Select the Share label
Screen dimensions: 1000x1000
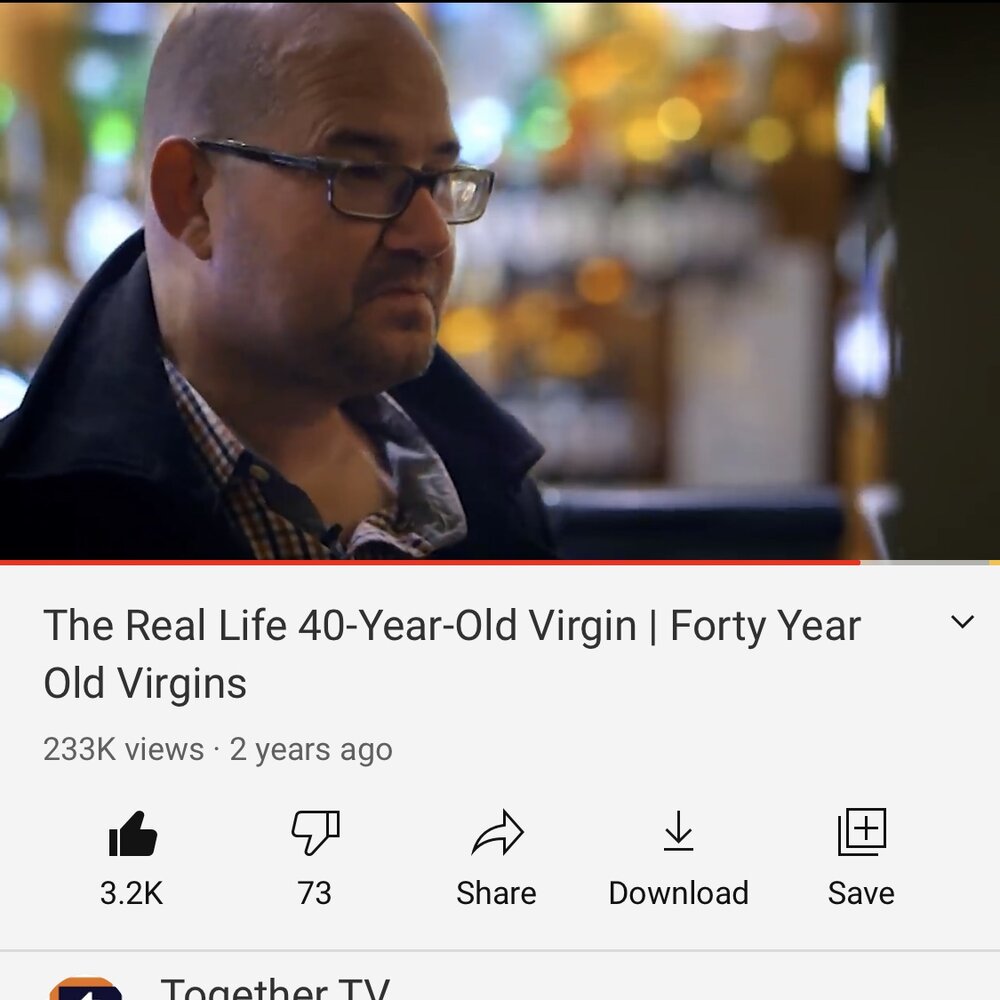(x=496, y=893)
